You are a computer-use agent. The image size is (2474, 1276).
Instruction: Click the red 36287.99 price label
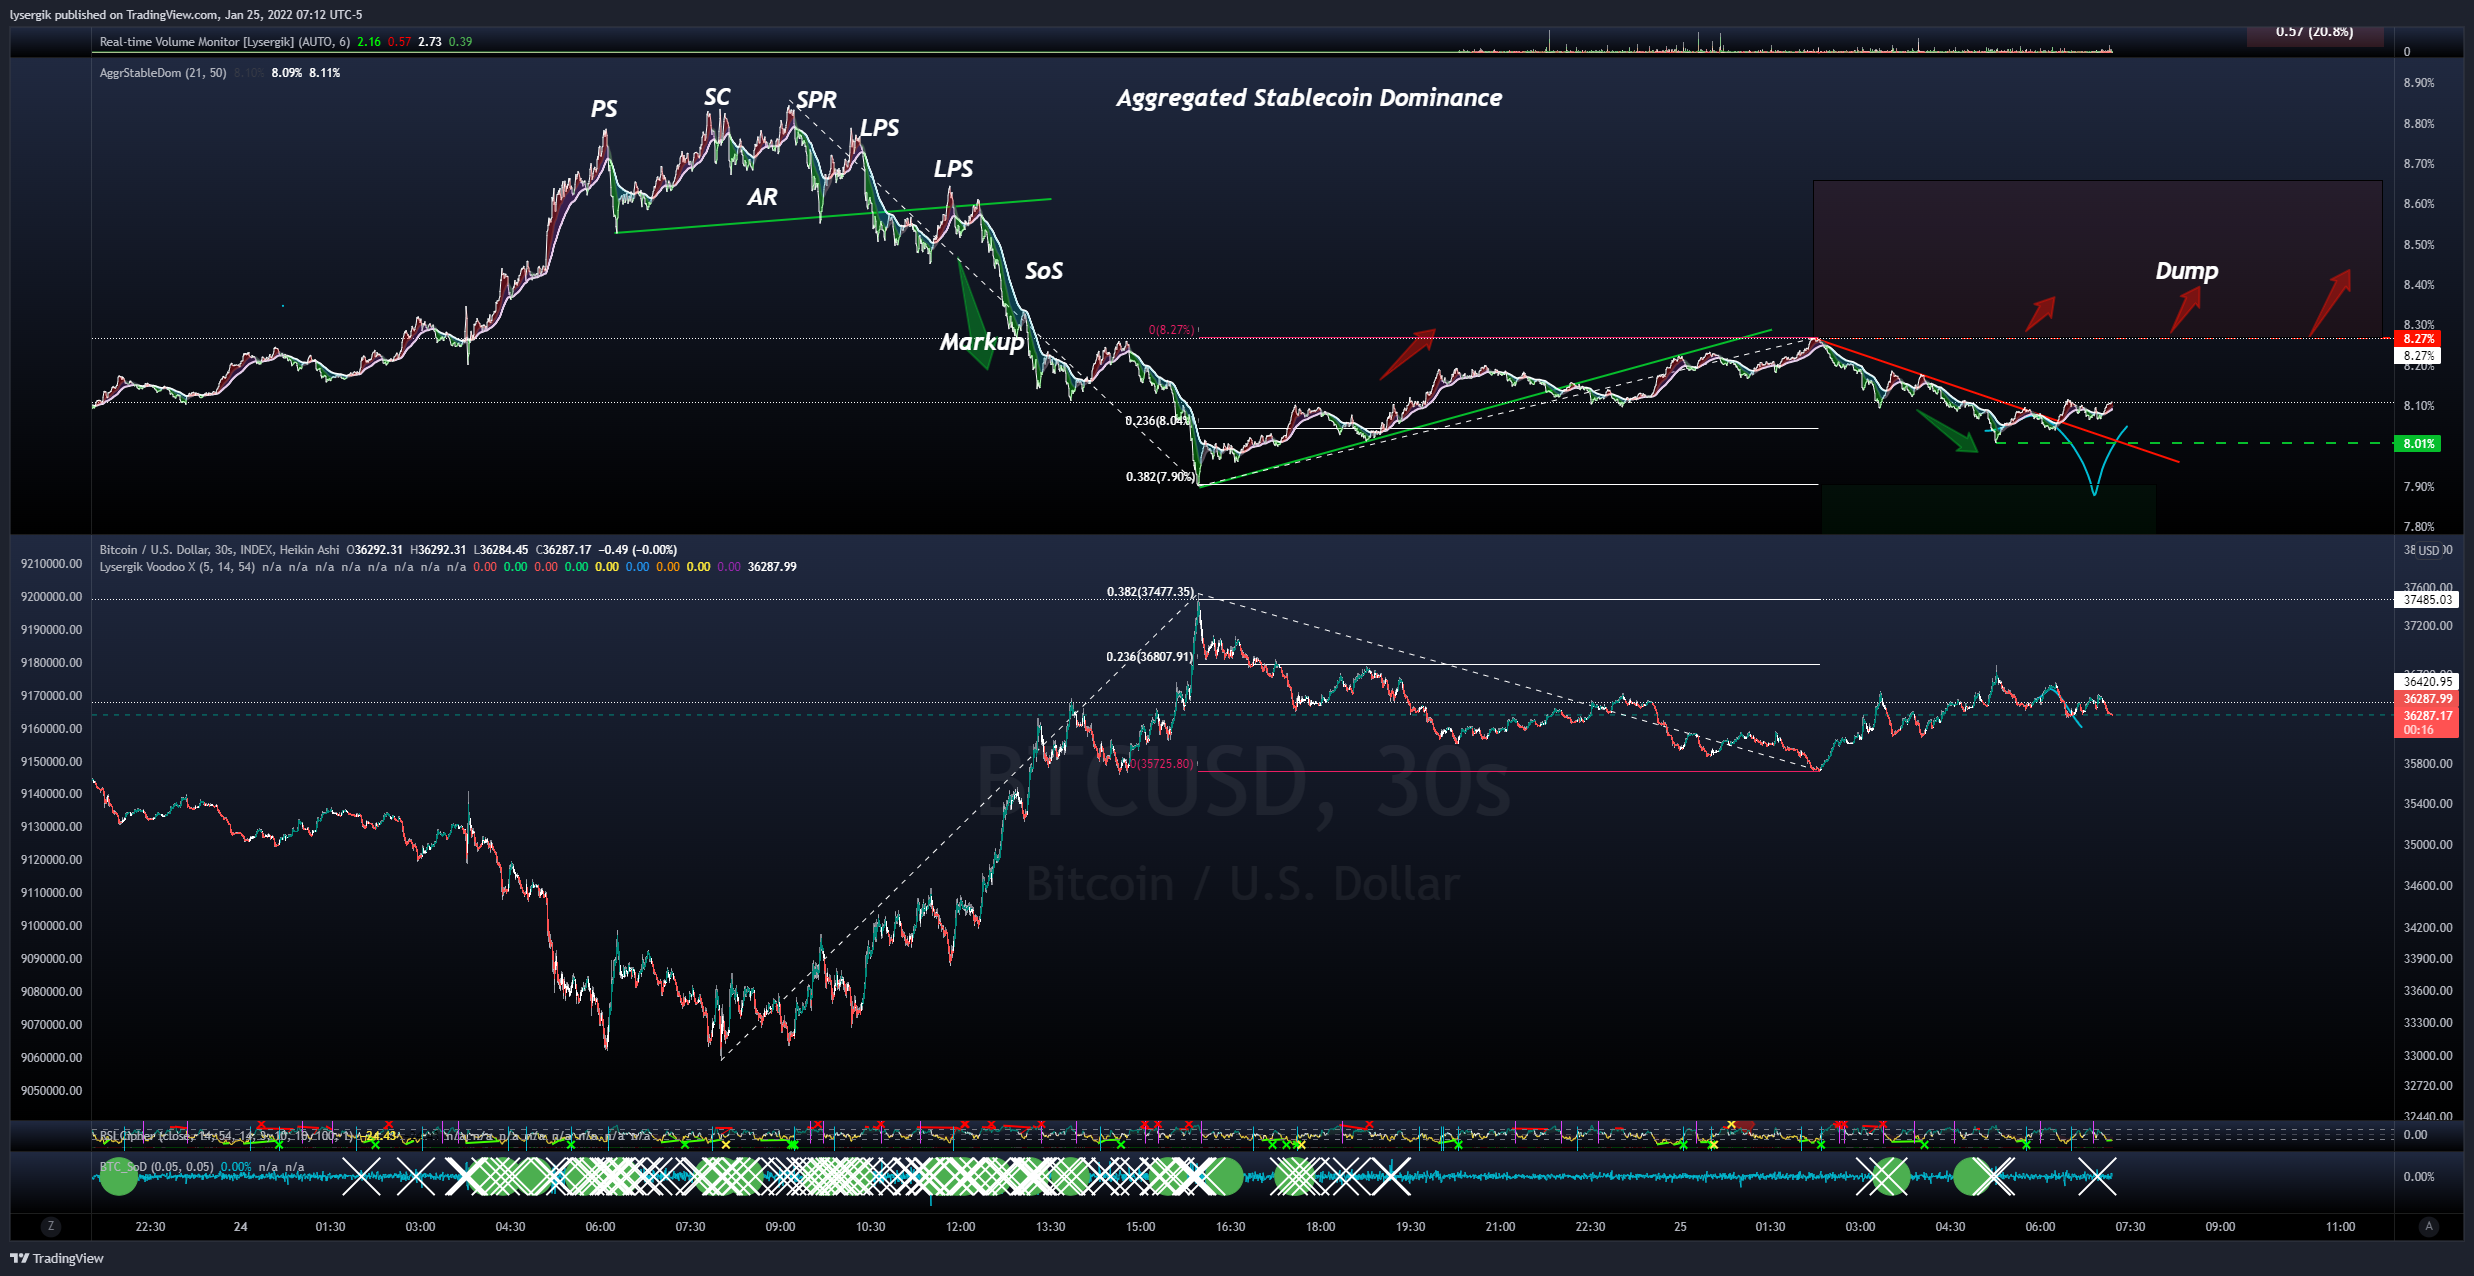click(x=2427, y=699)
